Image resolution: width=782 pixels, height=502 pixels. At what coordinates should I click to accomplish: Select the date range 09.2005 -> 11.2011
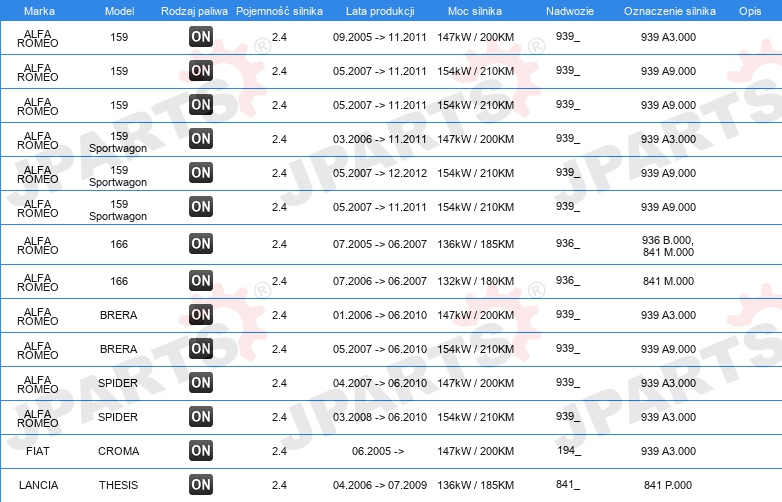coord(380,37)
